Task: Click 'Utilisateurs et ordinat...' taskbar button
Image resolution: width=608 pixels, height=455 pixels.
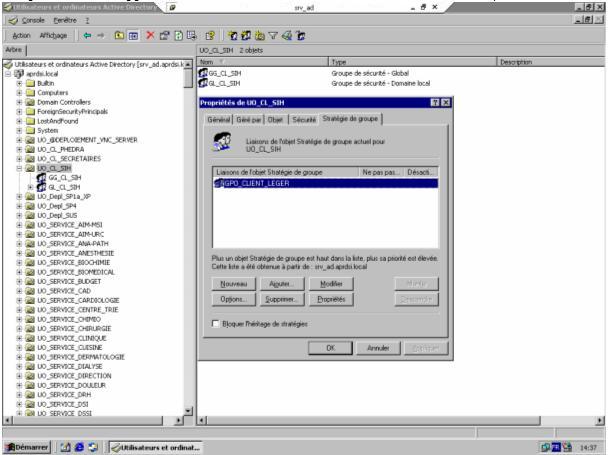Action: [156, 447]
